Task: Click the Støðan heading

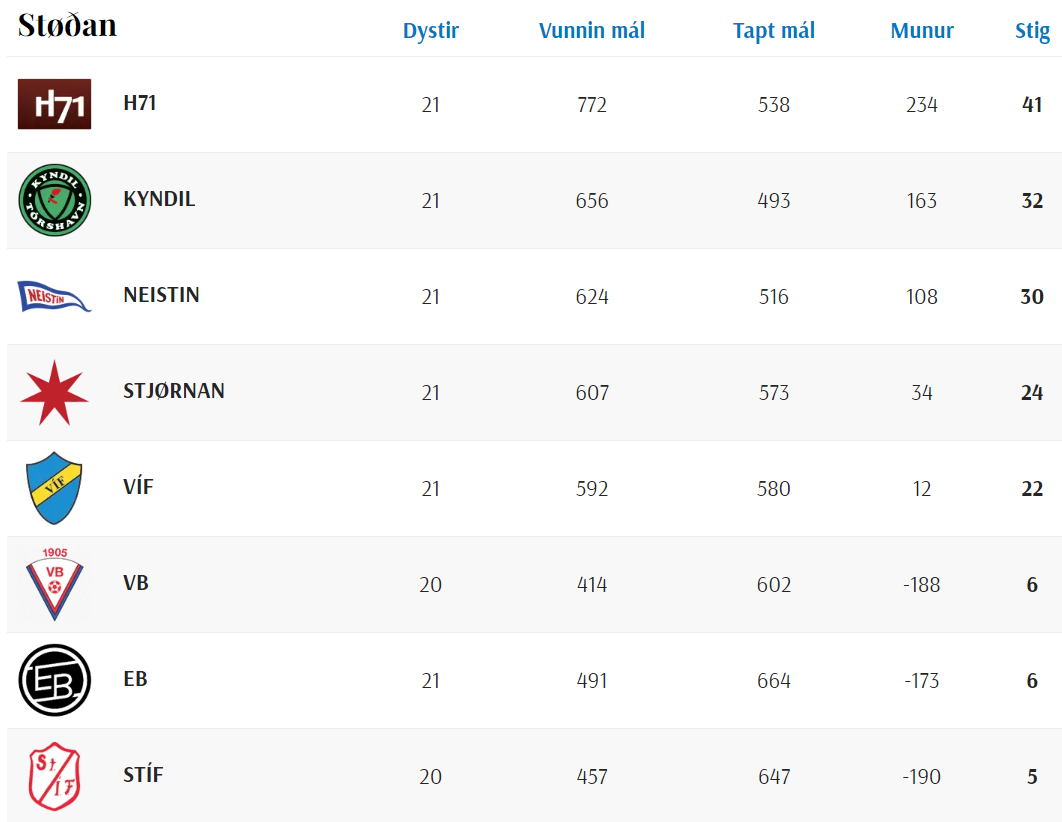Action: coord(67,26)
